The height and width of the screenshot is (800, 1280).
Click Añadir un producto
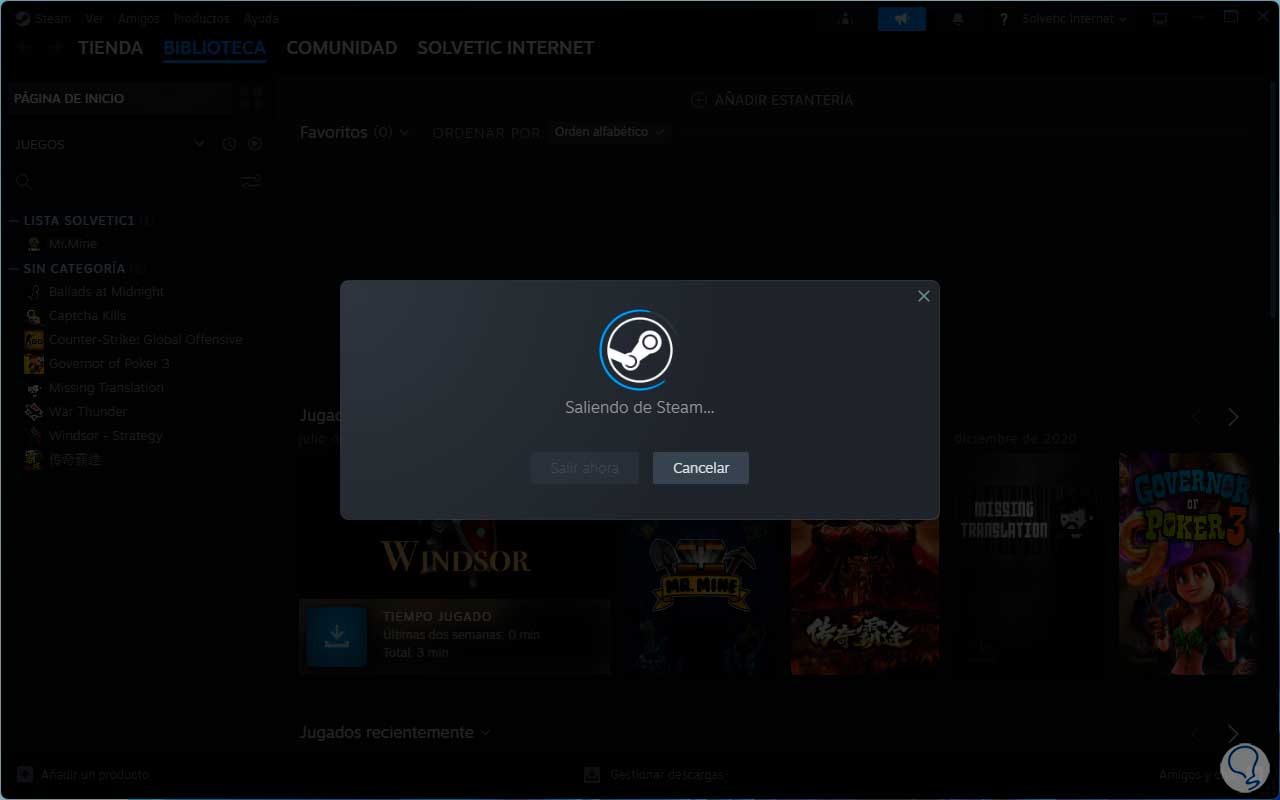[x=84, y=775]
